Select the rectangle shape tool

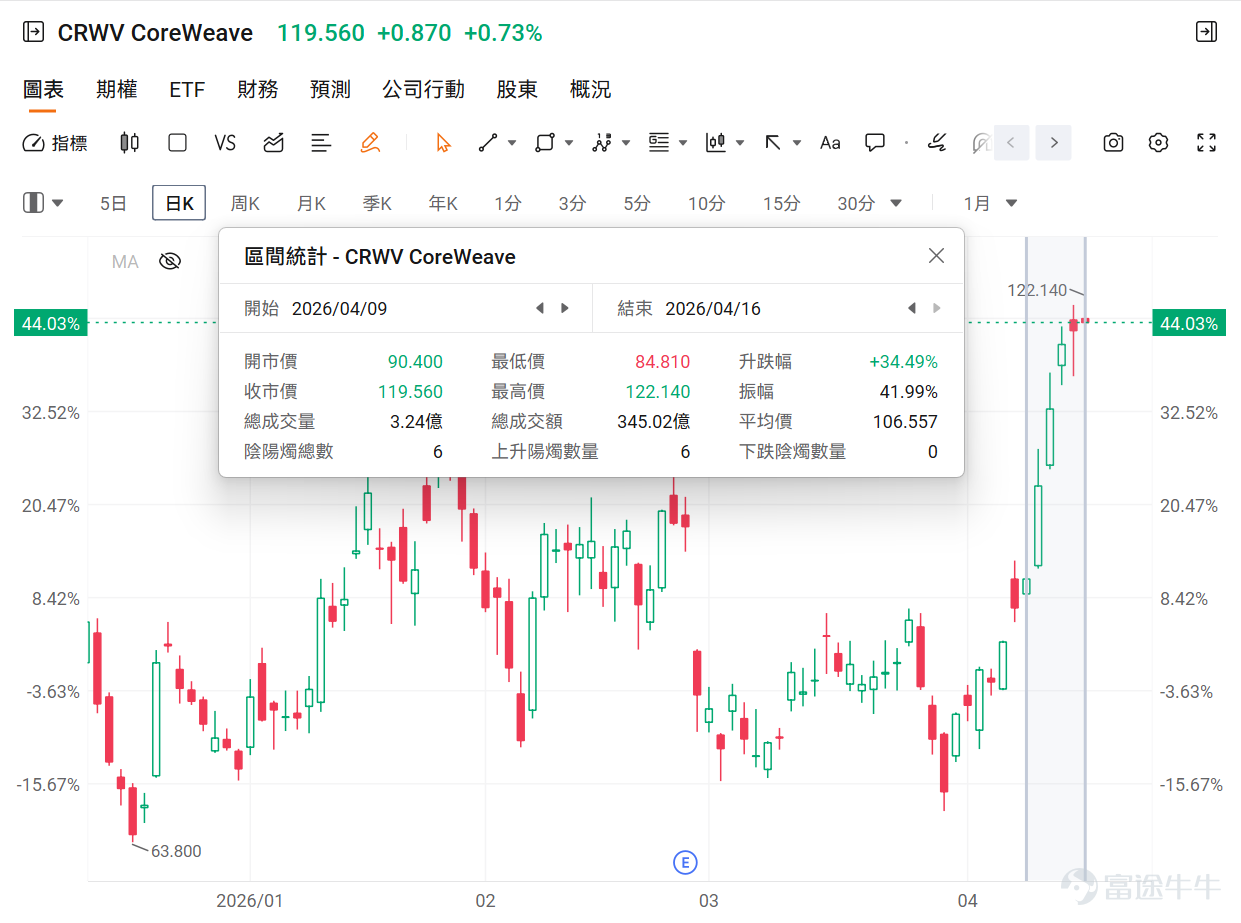click(x=544, y=143)
